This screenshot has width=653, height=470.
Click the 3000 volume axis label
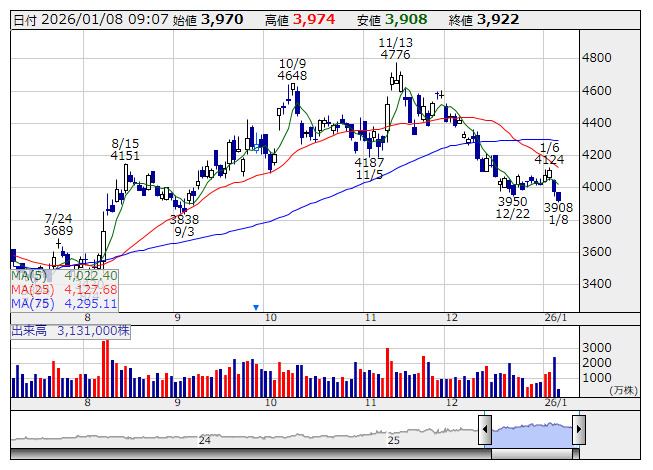coord(596,348)
